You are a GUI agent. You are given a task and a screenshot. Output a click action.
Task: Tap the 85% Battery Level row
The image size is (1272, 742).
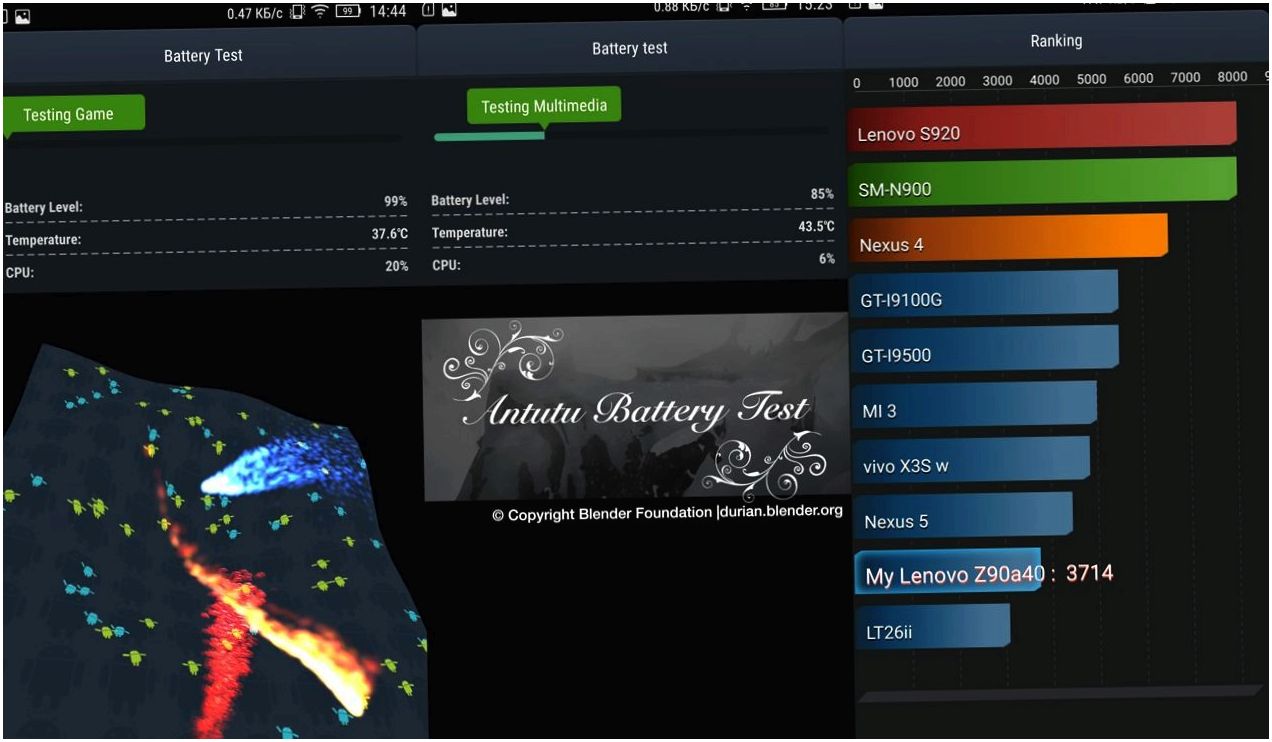(x=632, y=197)
